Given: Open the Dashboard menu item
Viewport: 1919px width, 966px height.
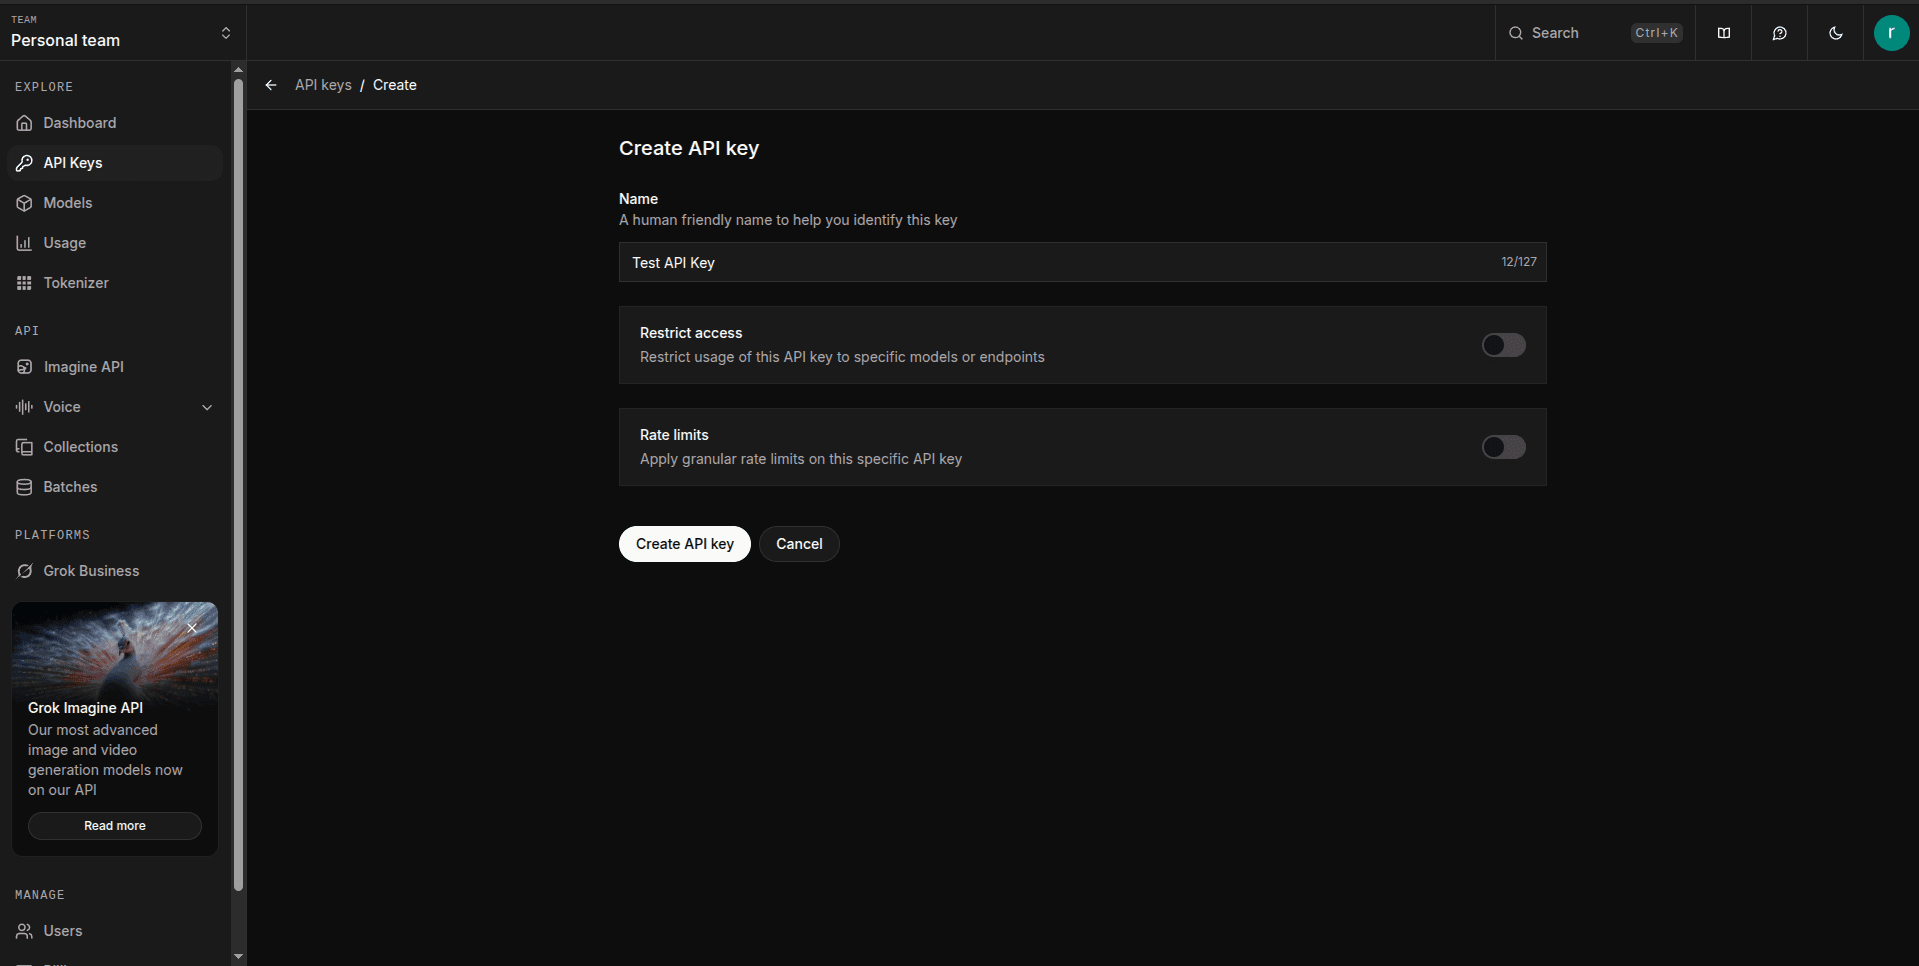Looking at the screenshot, I should click(x=80, y=123).
